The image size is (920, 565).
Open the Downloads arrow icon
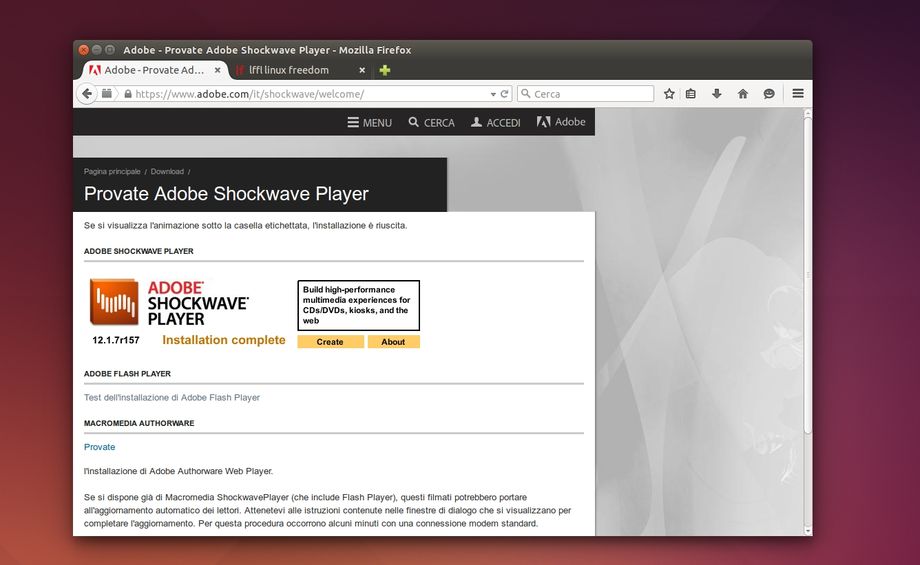pyautogui.click(x=717, y=94)
